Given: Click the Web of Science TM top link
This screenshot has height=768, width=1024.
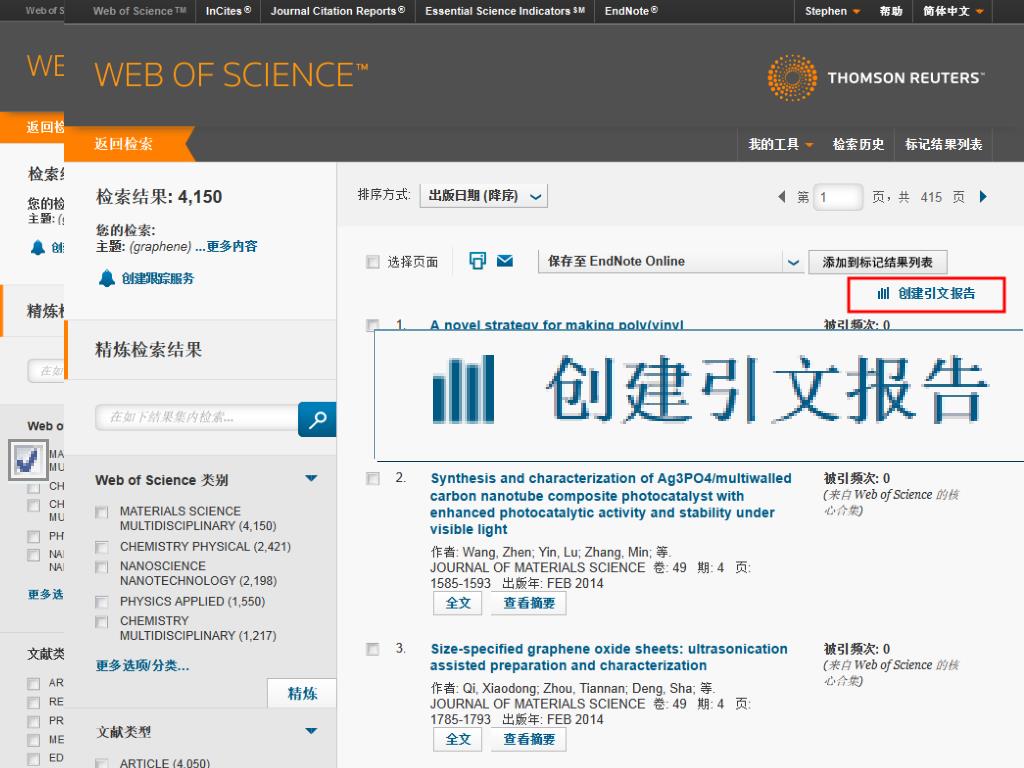Looking at the screenshot, I should coord(139,11).
